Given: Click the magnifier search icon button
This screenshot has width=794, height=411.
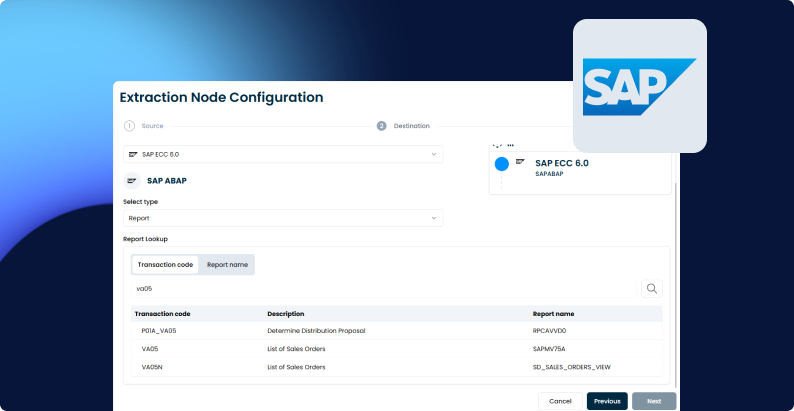Looking at the screenshot, I should [x=652, y=289].
